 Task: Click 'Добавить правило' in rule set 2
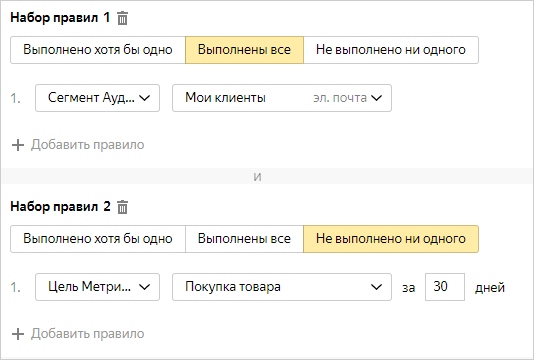click(88, 334)
